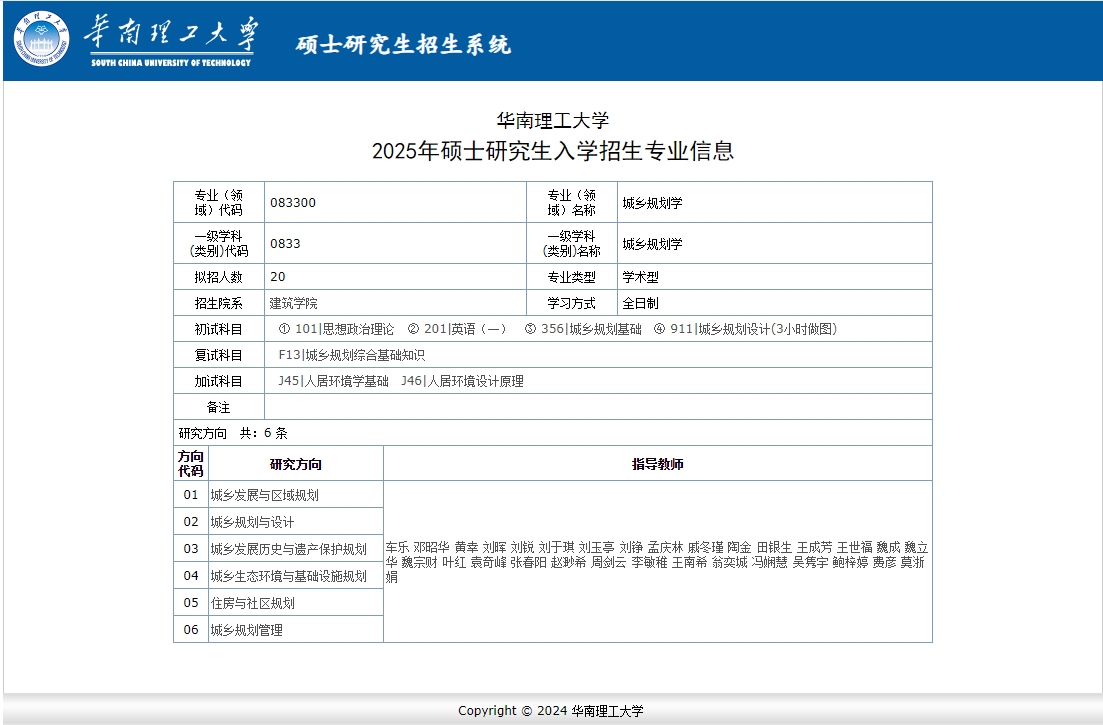
Task: Click the Copyright © 2024 华南理工大学 footer
Action: click(x=551, y=711)
